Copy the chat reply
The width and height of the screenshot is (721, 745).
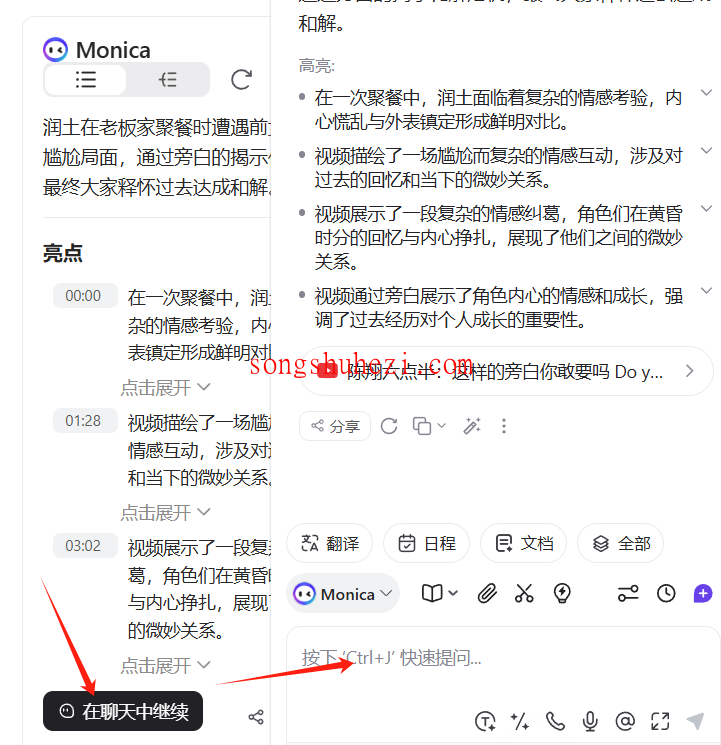point(422,426)
